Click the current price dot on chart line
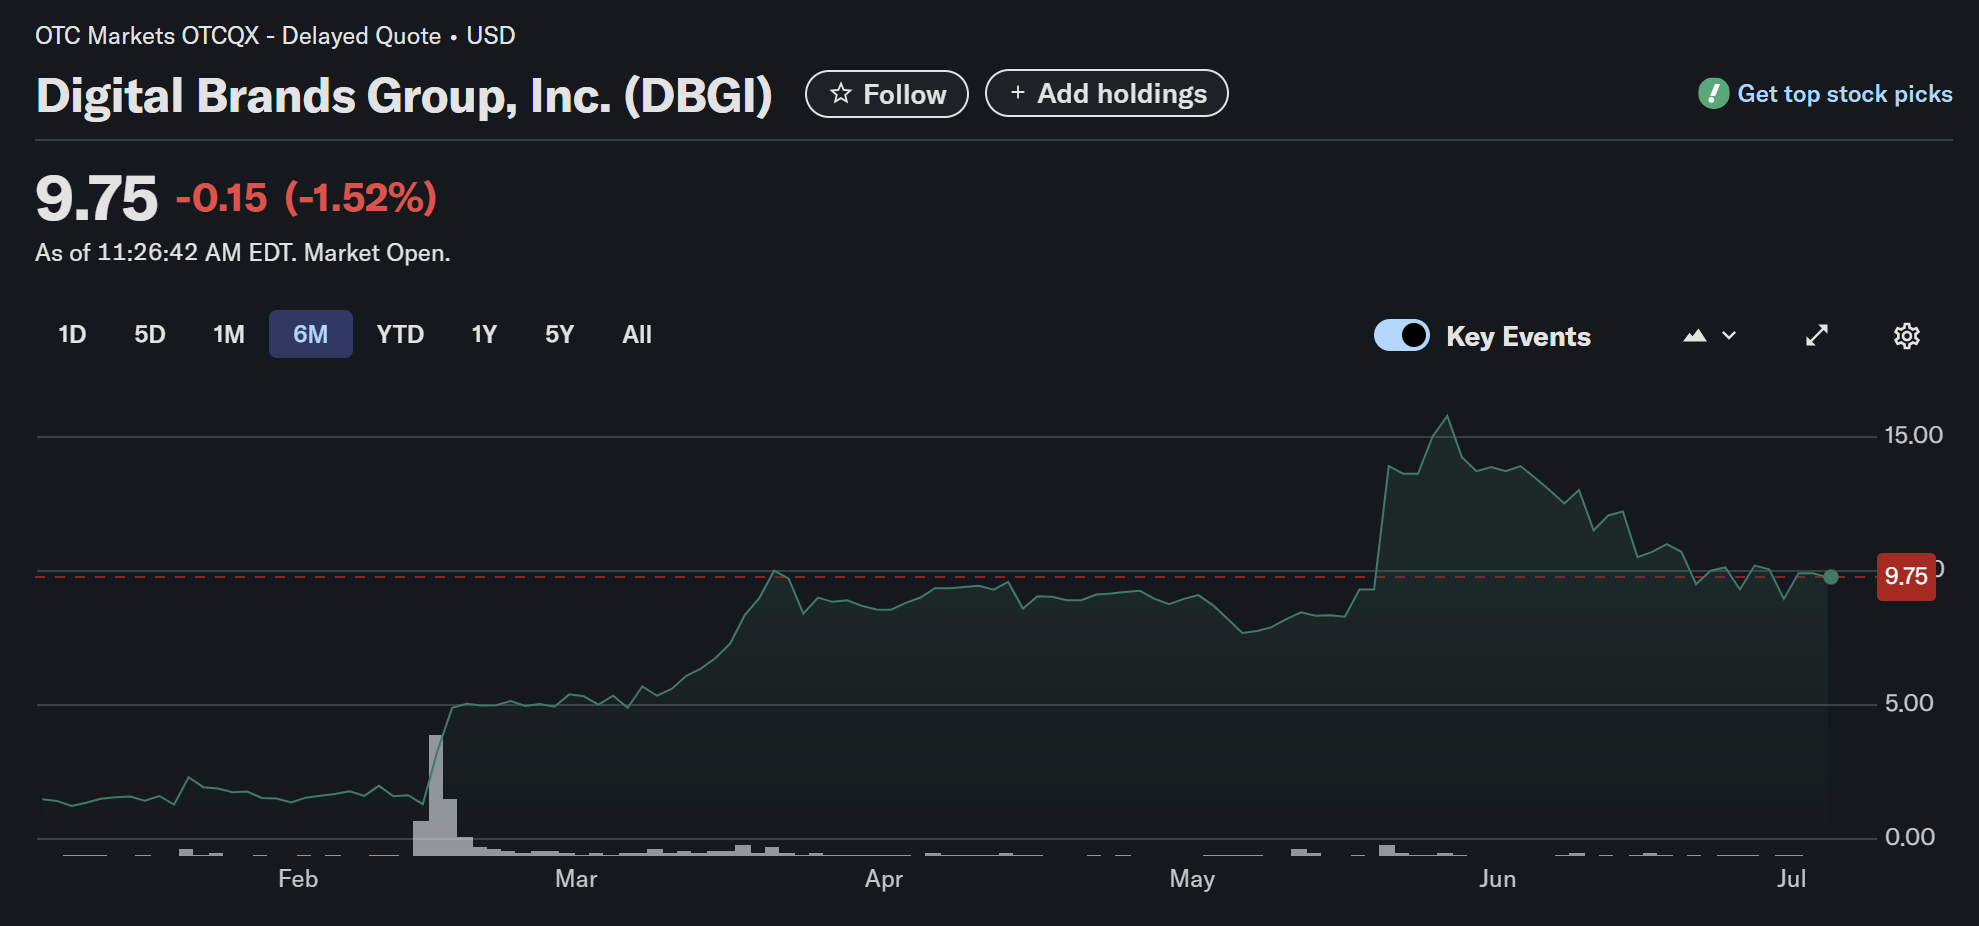Viewport: 1979px width, 926px height. click(x=1830, y=577)
